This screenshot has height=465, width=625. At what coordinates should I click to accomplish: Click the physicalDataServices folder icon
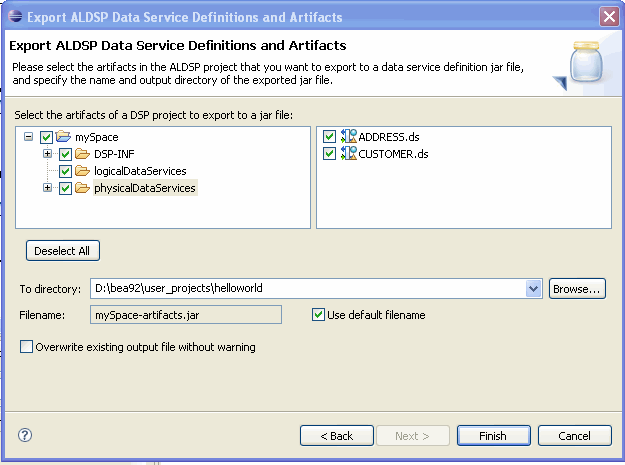pyautogui.click(x=83, y=188)
